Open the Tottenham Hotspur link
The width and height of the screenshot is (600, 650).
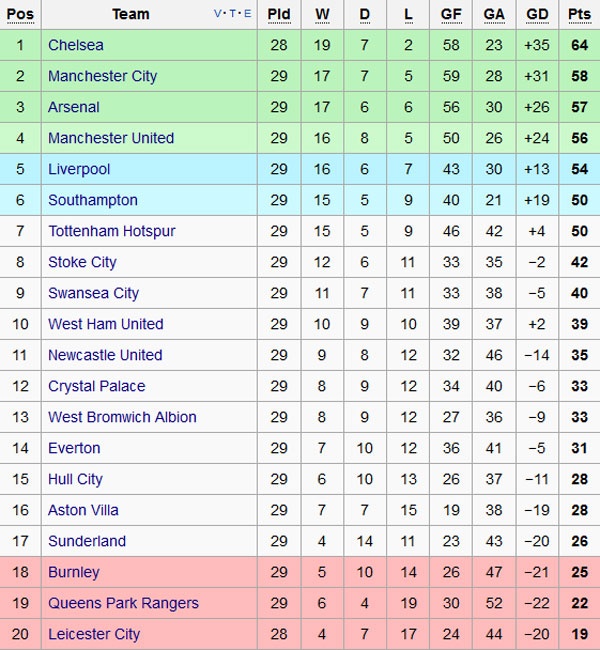coord(112,231)
